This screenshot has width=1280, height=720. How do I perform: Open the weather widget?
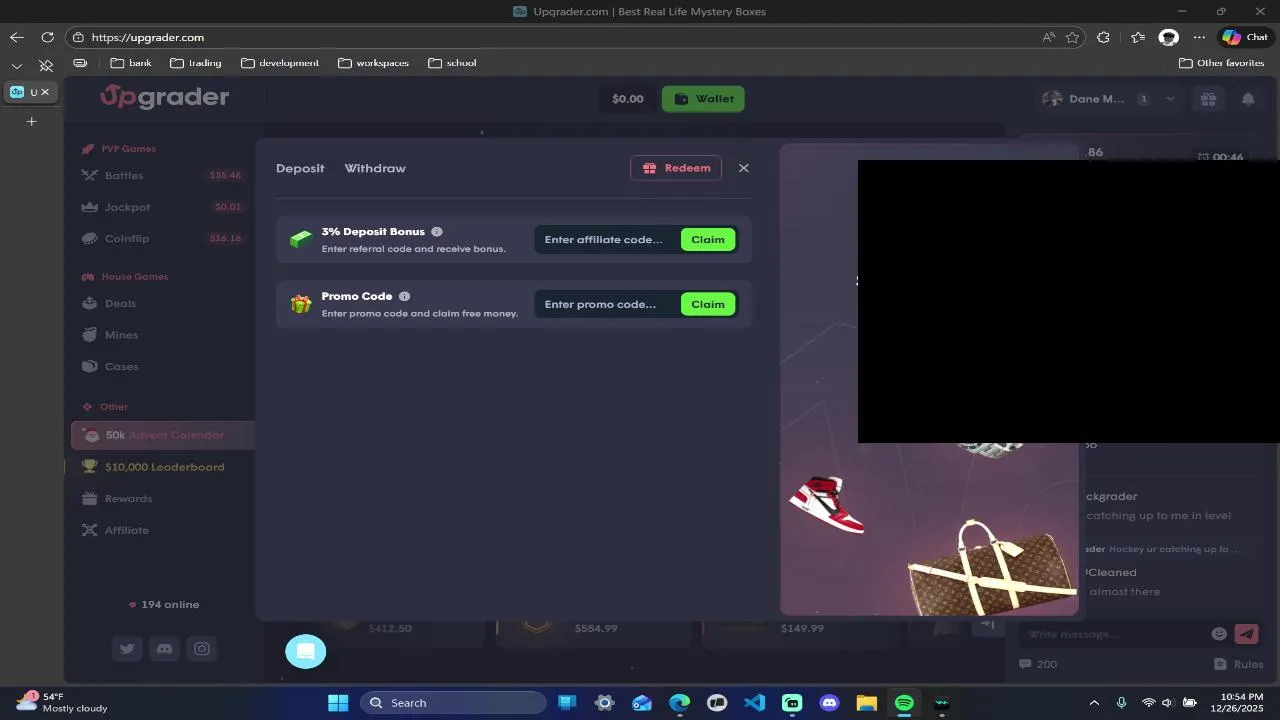click(x=62, y=702)
